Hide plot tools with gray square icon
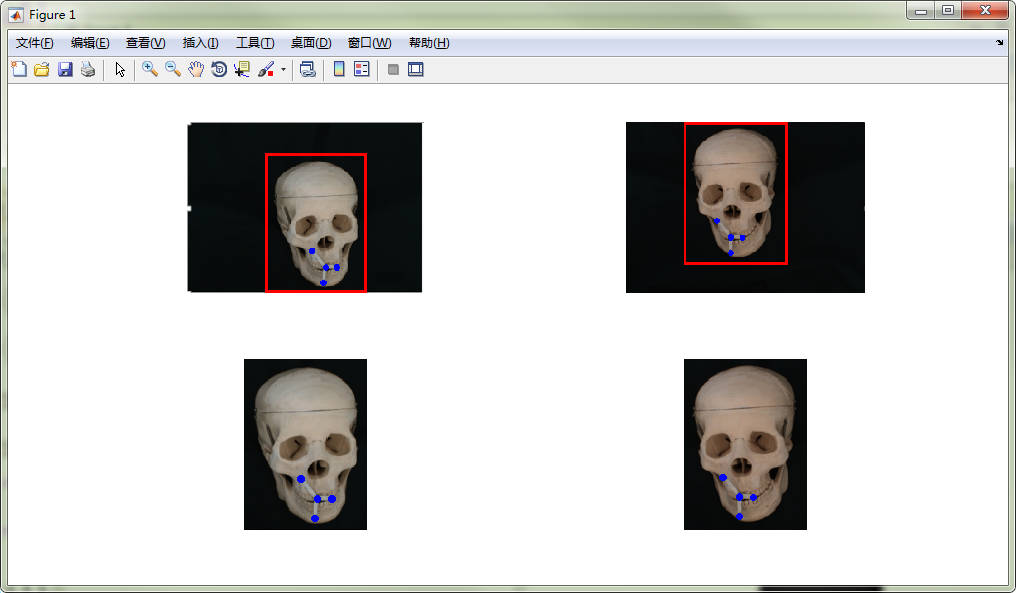The width and height of the screenshot is (1016, 593). (x=393, y=69)
